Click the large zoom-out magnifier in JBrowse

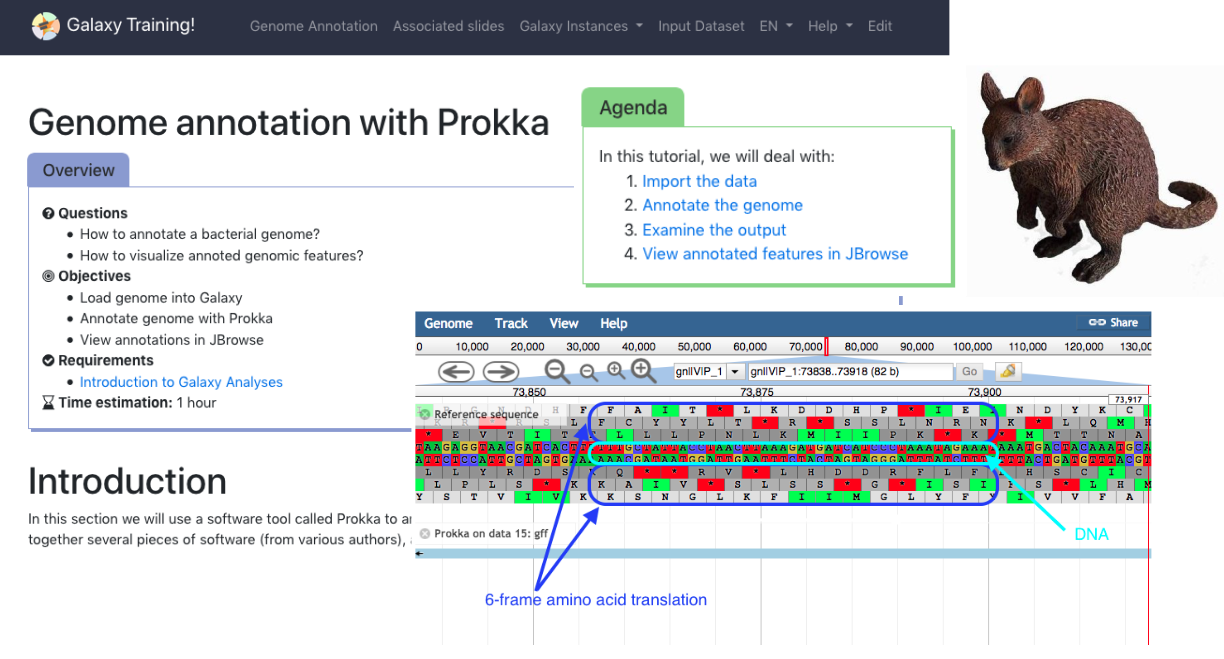557,372
